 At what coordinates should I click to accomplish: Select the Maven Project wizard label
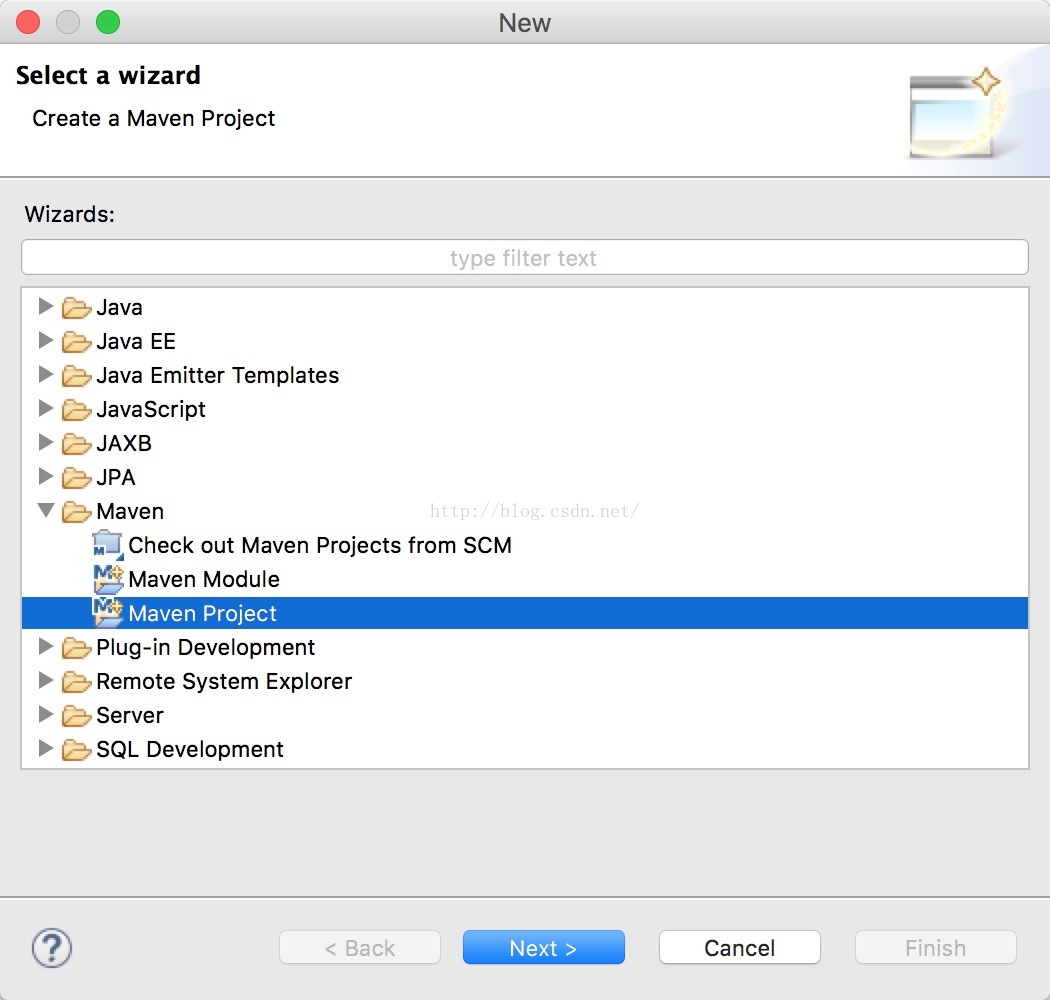pos(202,614)
